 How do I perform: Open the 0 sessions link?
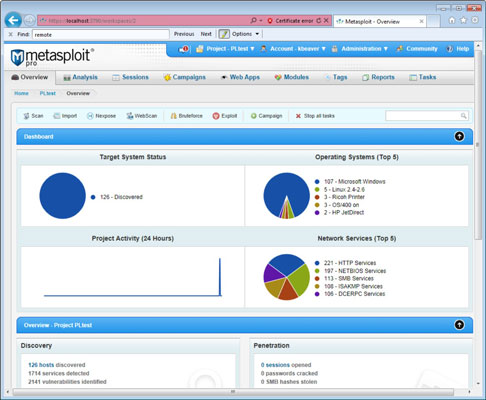coord(275,365)
